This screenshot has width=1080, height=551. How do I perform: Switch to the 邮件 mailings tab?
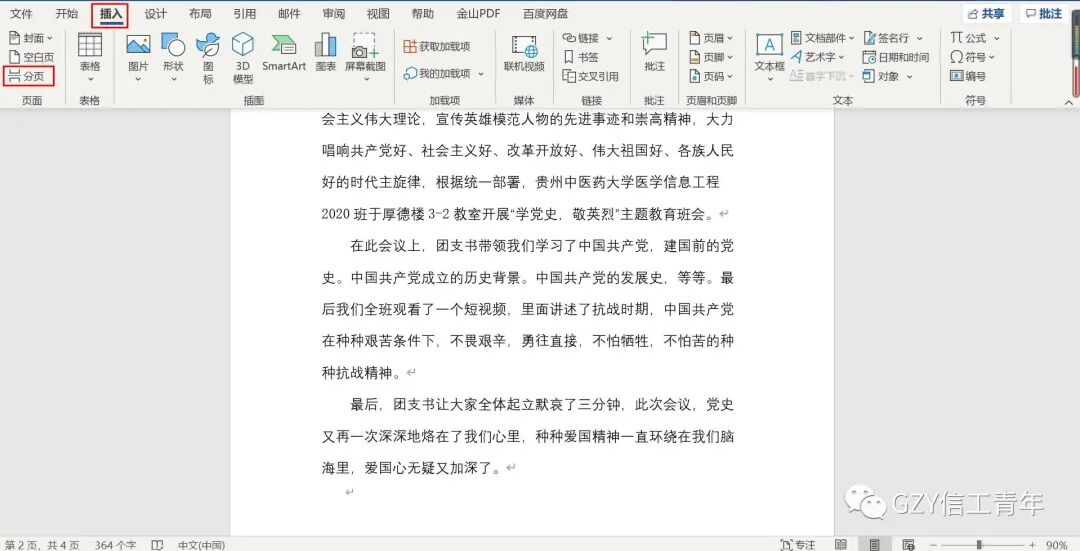click(x=289, y=14)
